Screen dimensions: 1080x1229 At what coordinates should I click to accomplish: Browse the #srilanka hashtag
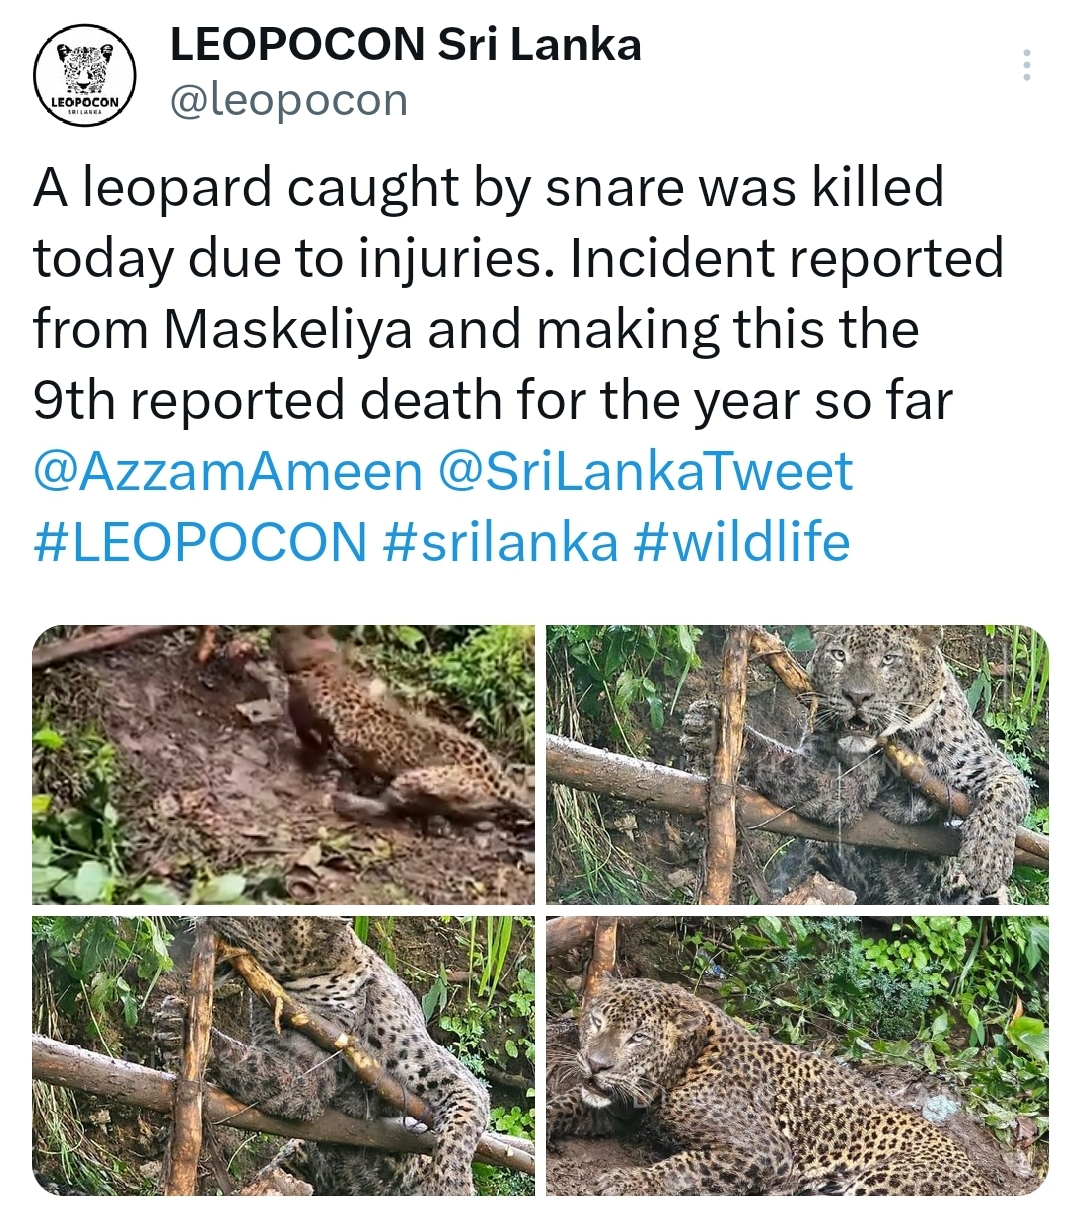500,542
